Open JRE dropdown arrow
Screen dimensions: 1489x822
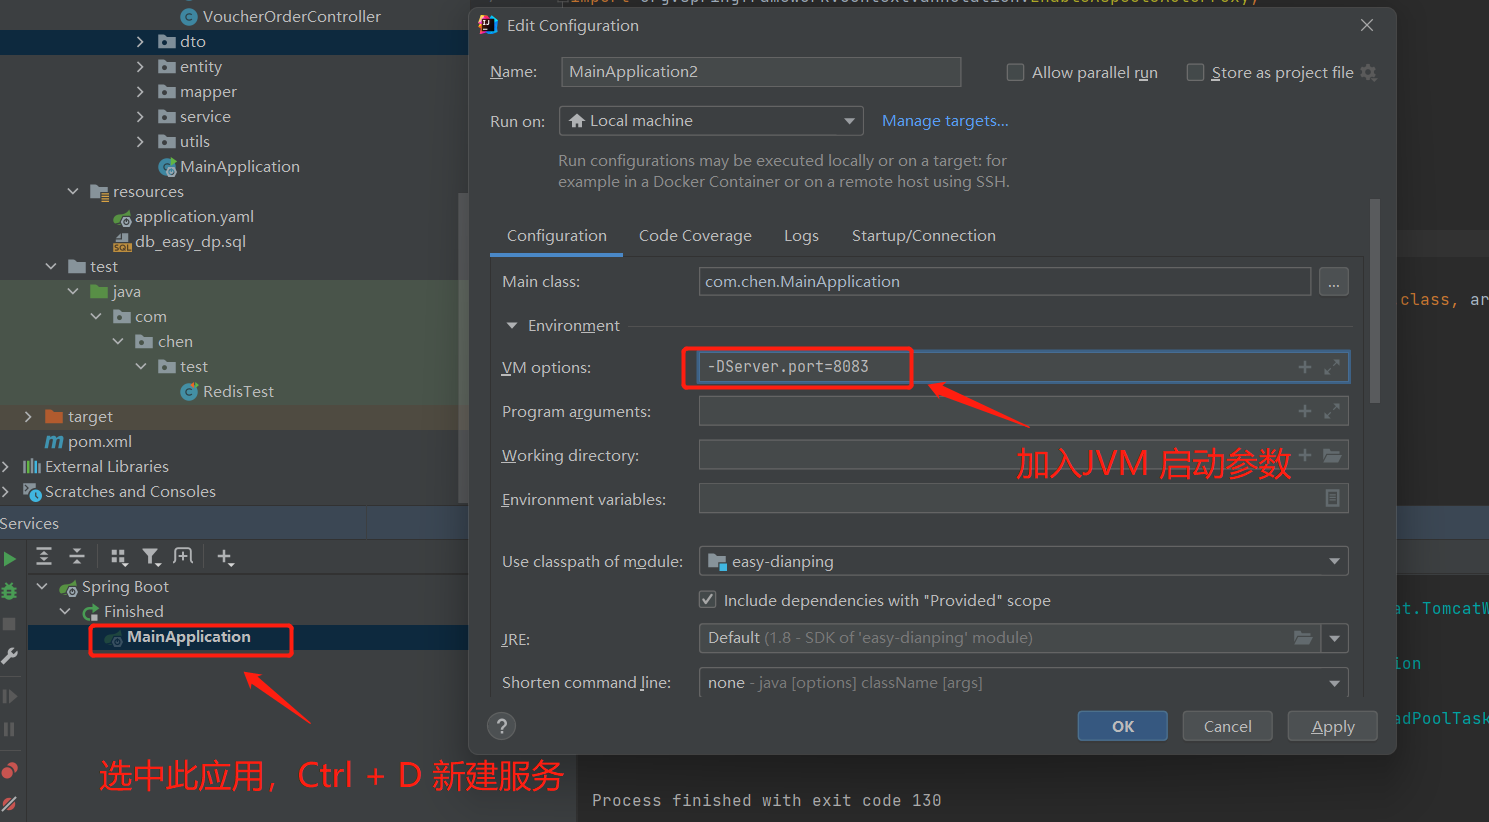(1334, 638)
